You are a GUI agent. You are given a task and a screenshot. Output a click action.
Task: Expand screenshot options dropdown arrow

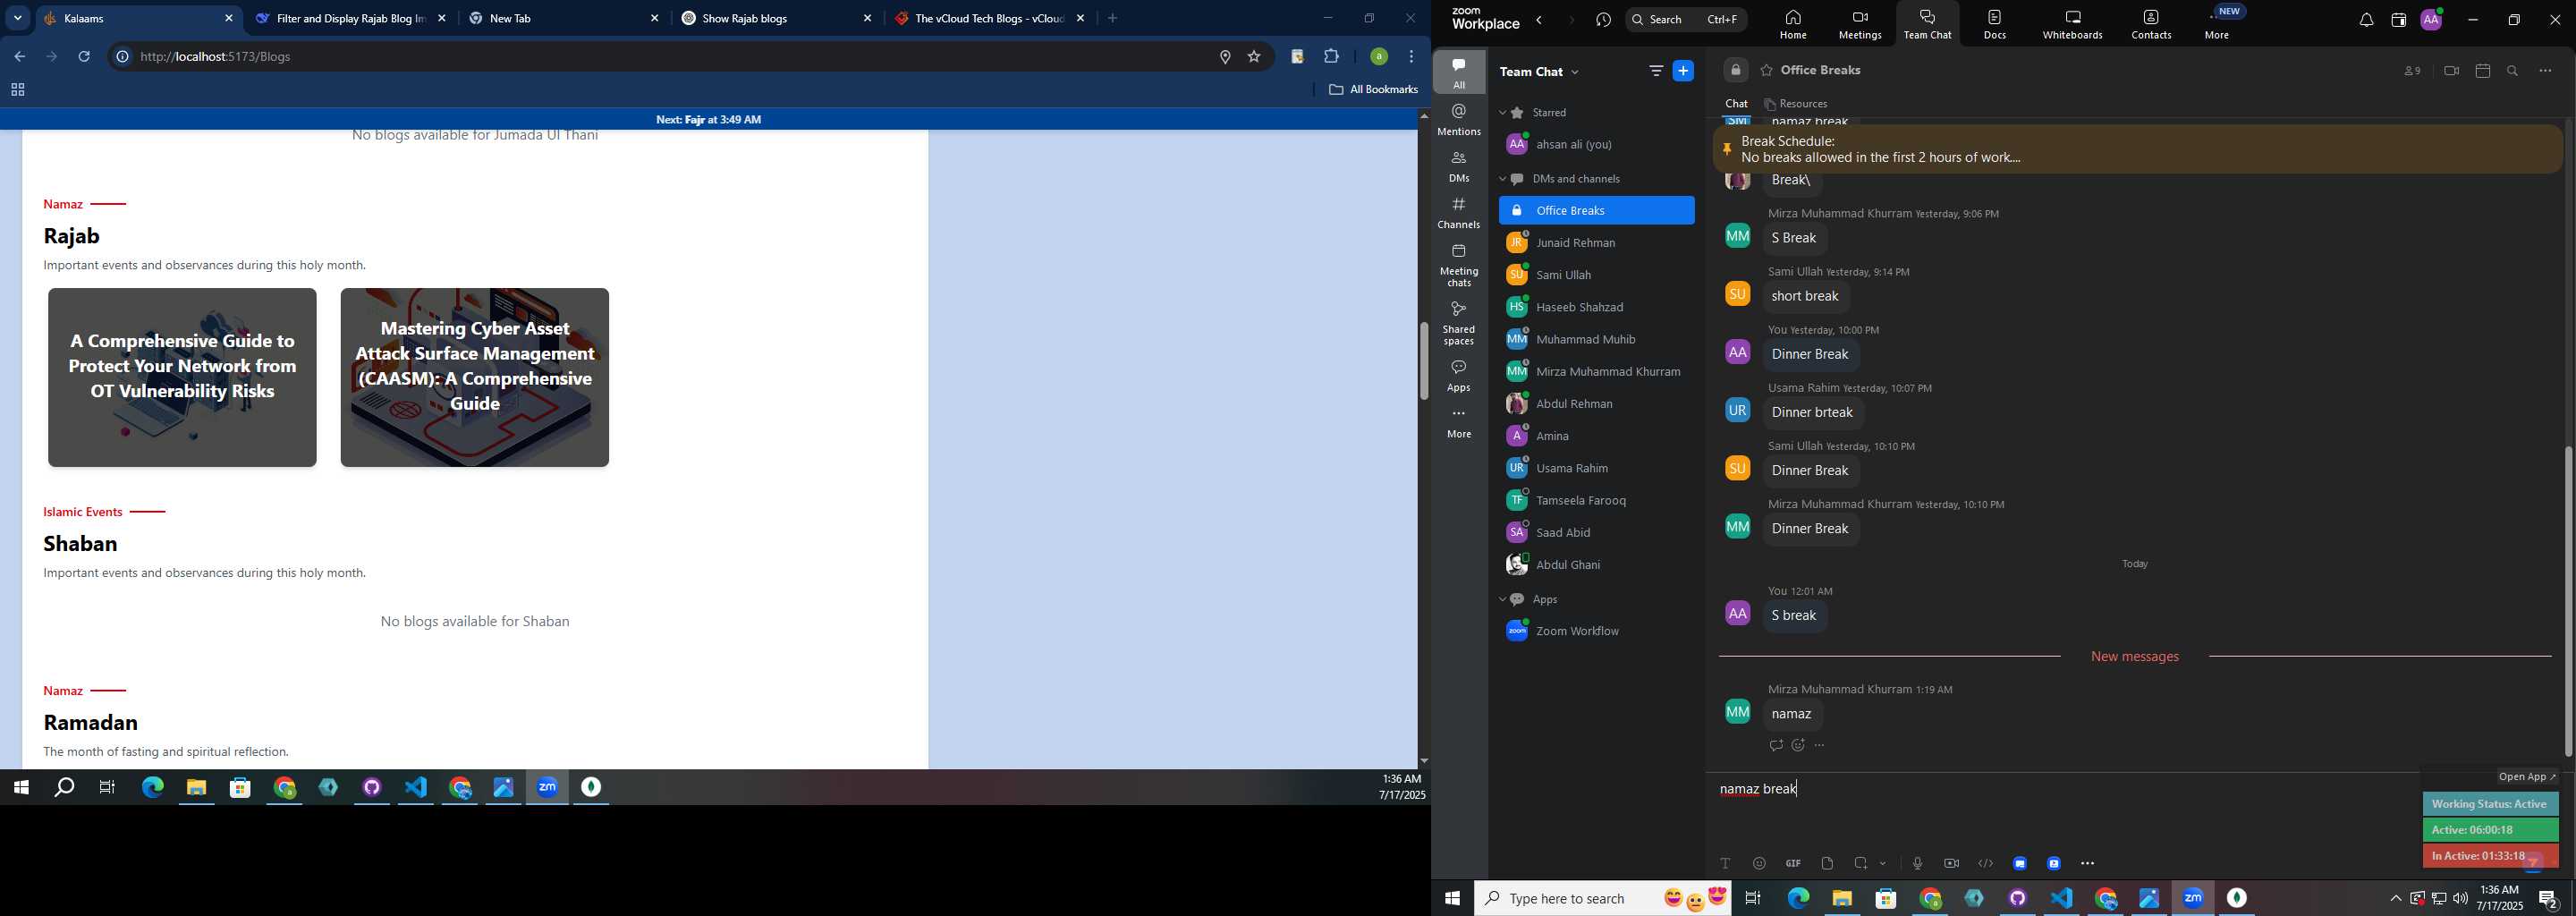pyautogui.click(x=1883, y=863)
